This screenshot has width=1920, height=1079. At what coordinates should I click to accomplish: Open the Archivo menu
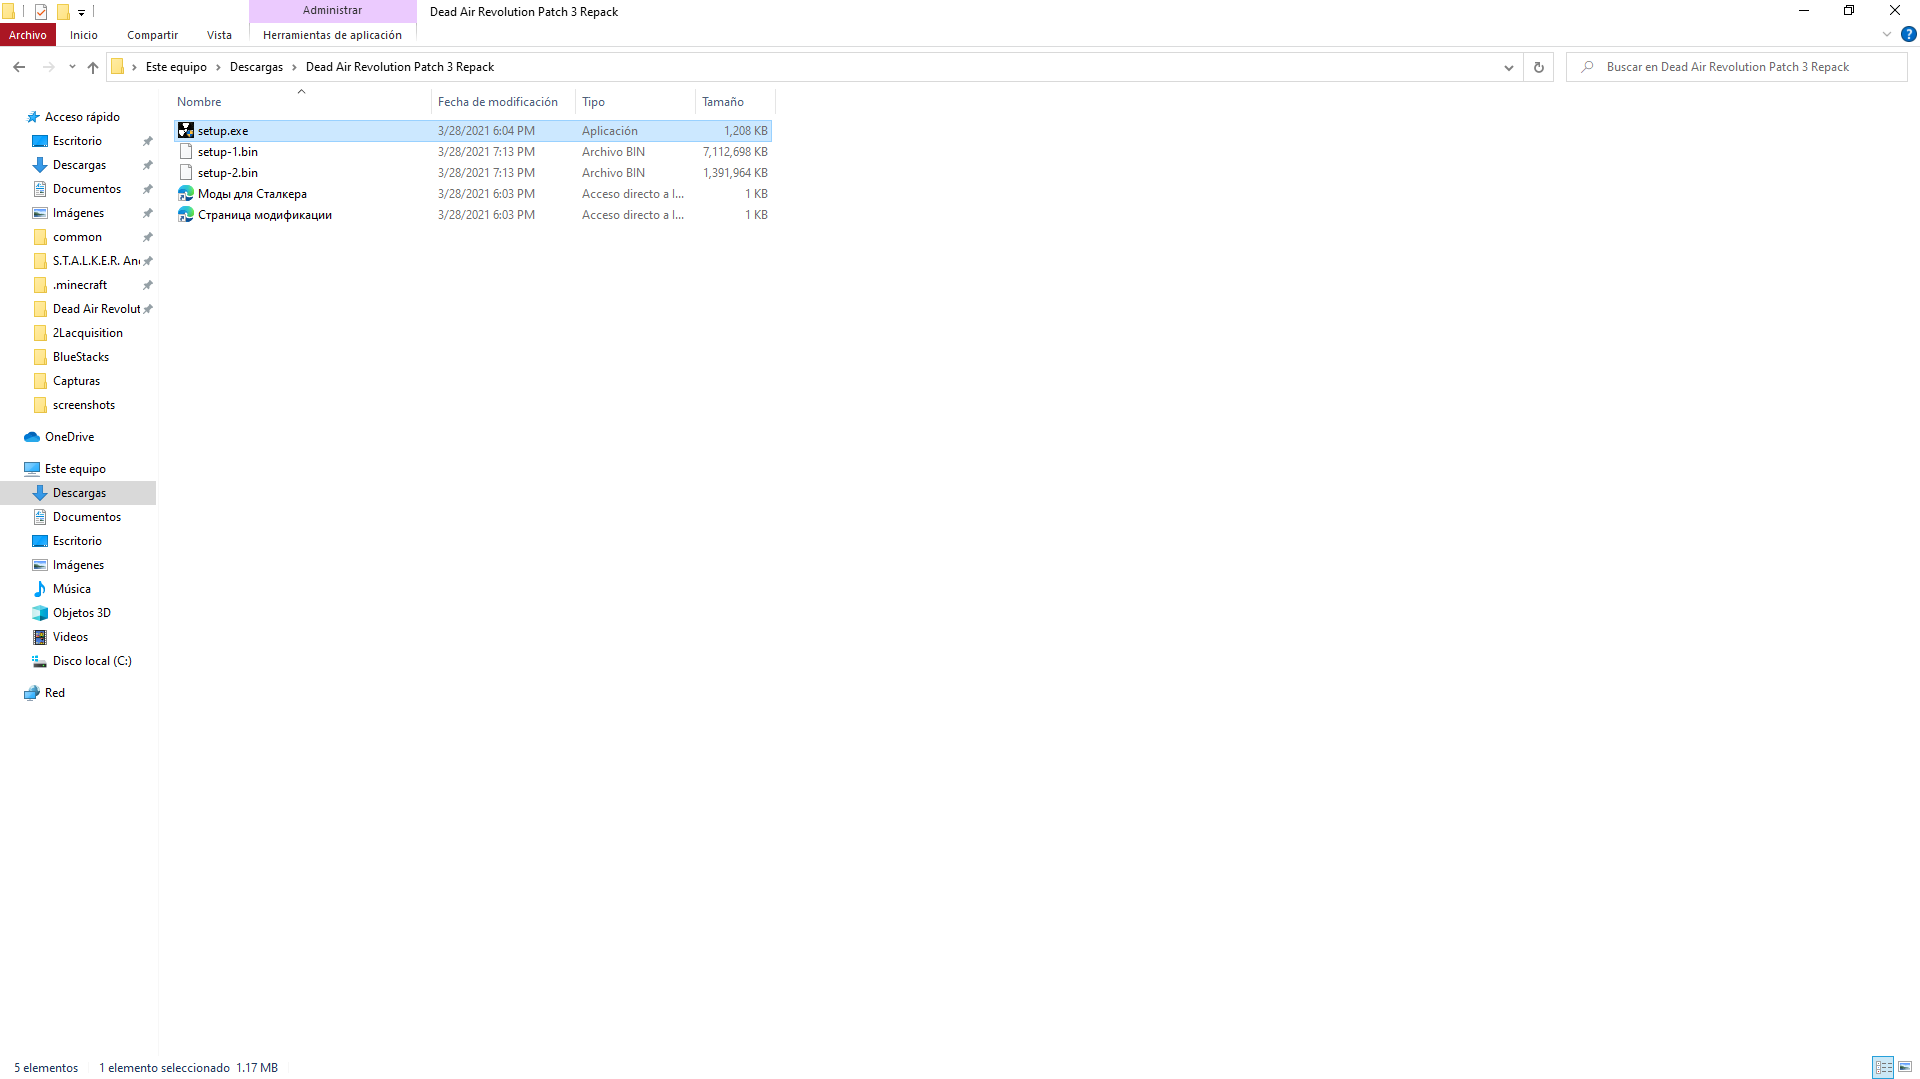28,35
